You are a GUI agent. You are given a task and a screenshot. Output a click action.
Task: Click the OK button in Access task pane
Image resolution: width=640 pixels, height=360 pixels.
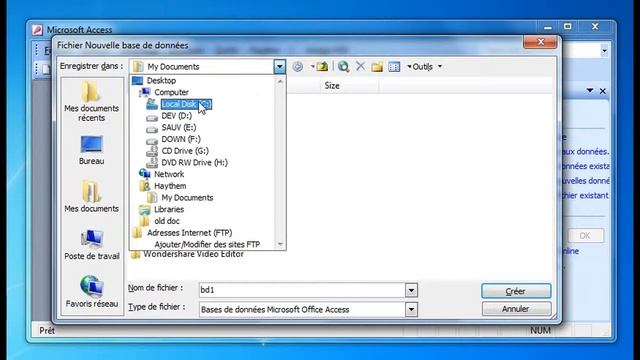click(x=584, y=236)
